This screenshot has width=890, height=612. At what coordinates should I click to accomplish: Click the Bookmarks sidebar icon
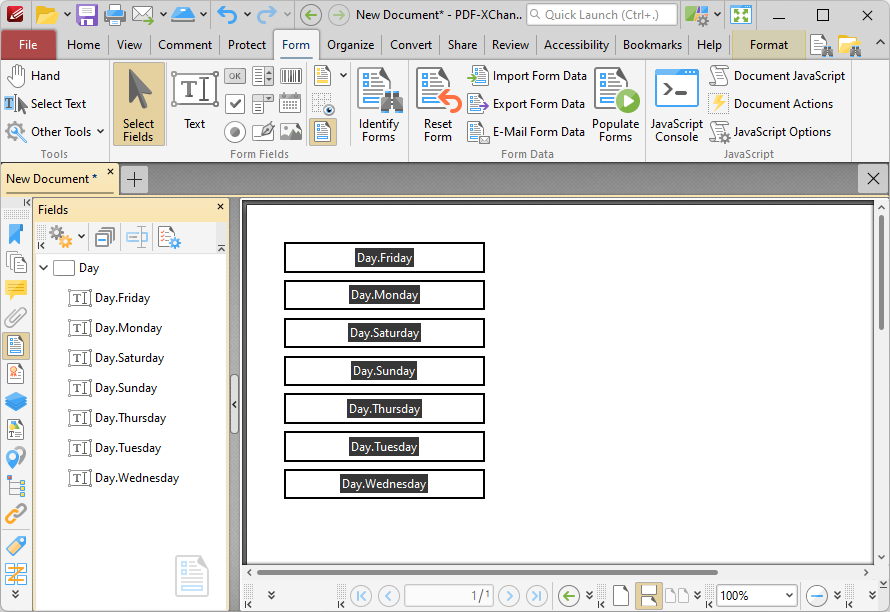click(16, 234)
